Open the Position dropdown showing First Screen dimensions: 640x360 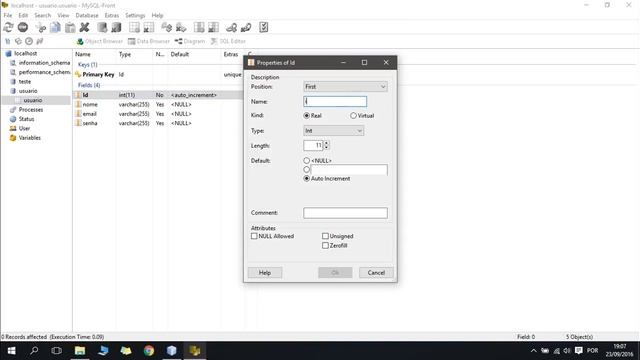point(345,87)
